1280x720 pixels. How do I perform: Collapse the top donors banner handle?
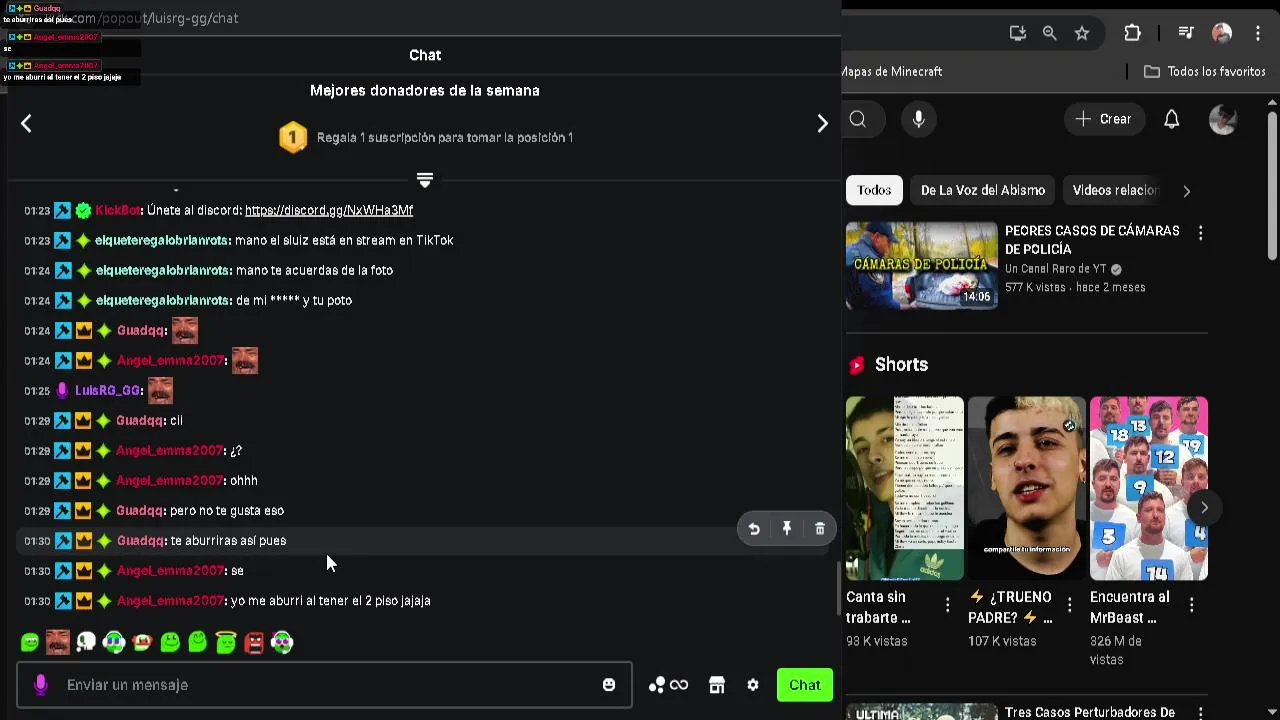424,180
